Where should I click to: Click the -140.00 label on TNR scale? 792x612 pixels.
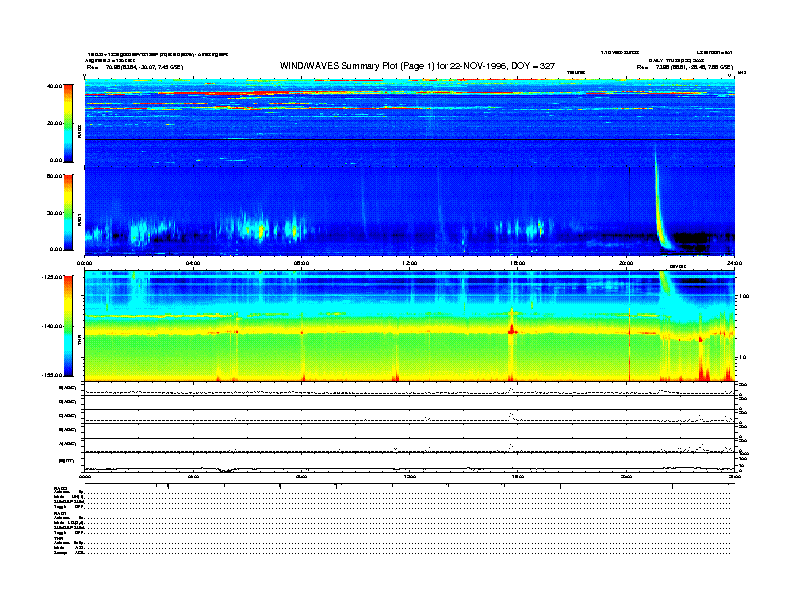coord(52,326)
